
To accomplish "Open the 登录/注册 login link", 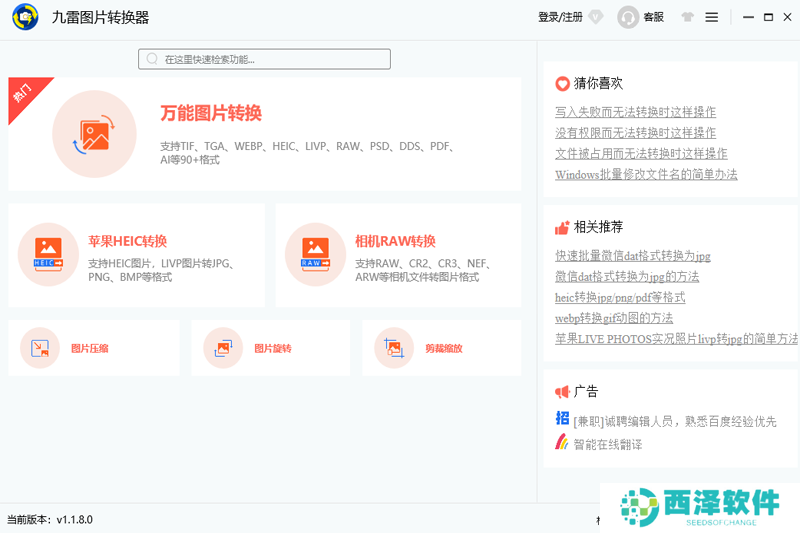I will [560, 17].
